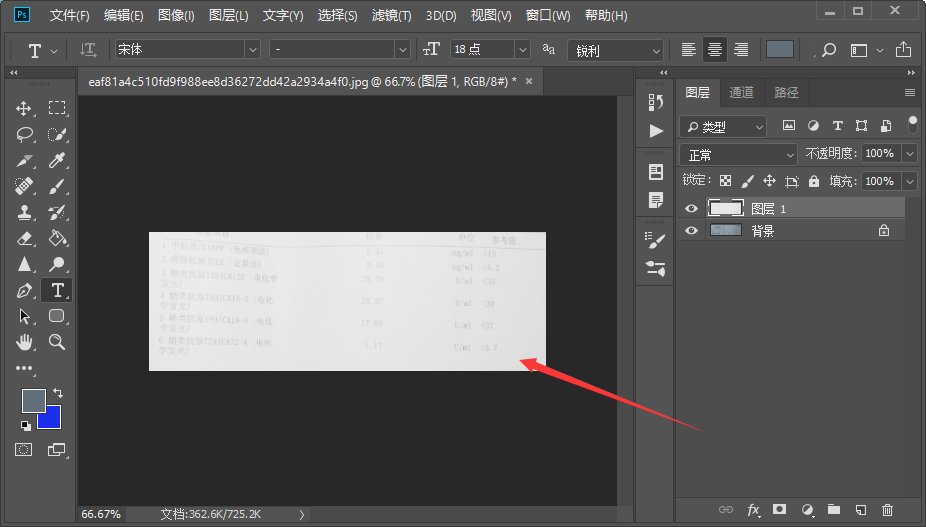Select the Sharpen/Blur triangle tool
The height and width of the screenshot is (527, 926).
[24, 264]
